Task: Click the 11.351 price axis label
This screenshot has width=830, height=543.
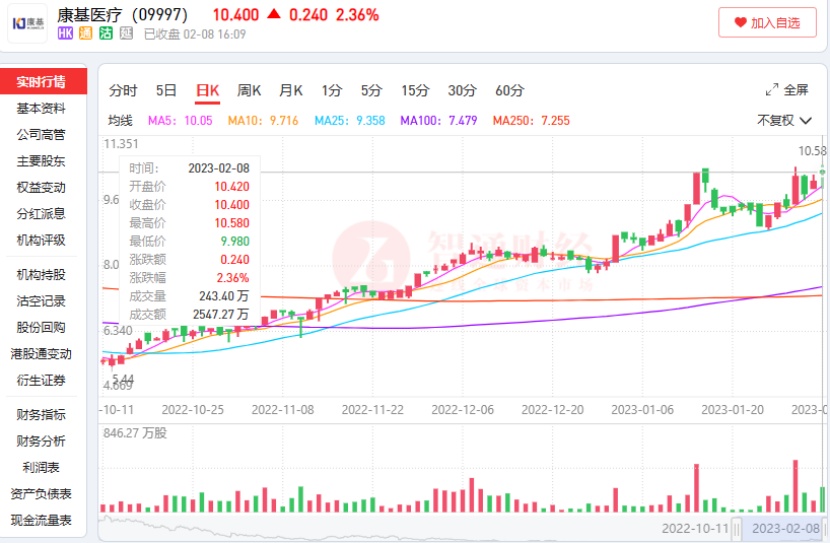Action: 121,144
